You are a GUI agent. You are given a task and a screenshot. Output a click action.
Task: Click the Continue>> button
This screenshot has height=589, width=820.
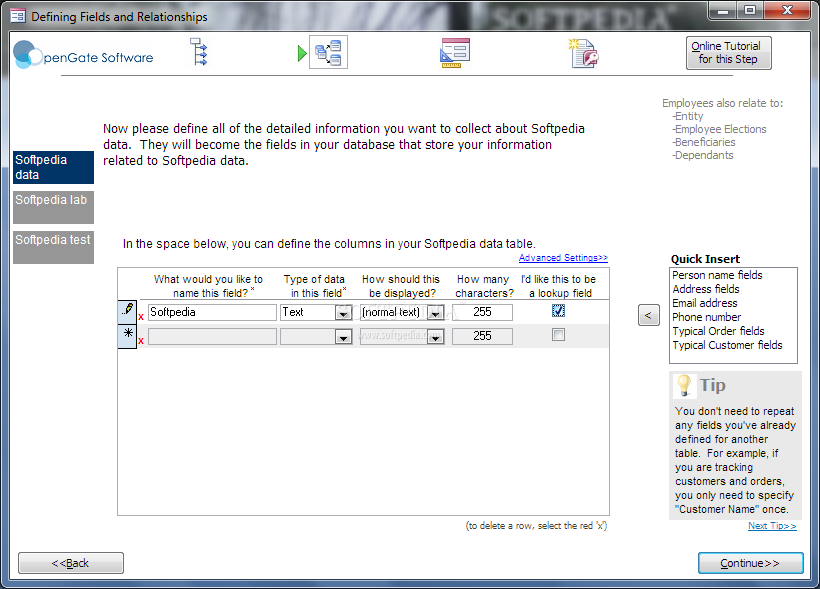tap(750, 563)
